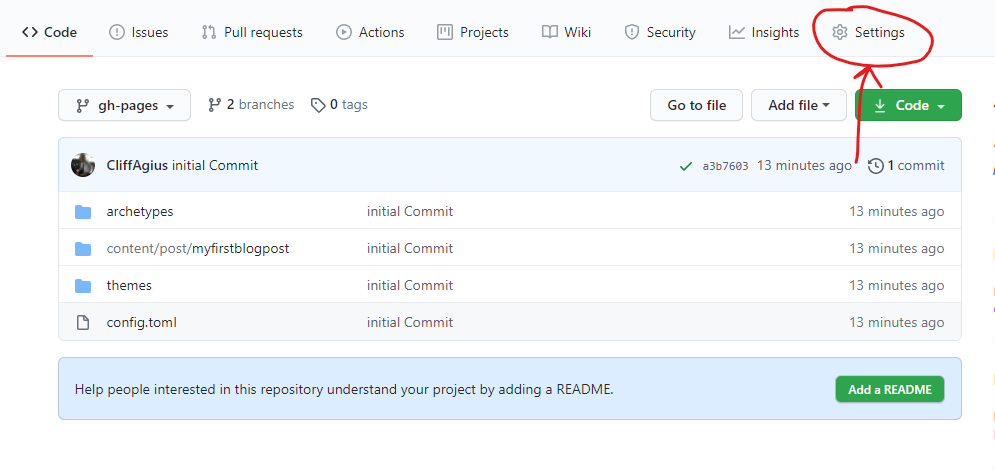The height and width of the screenshot is (472, 995).
Task: Click the myfirstblogpost folder icon
Action: tap(83, 249)
